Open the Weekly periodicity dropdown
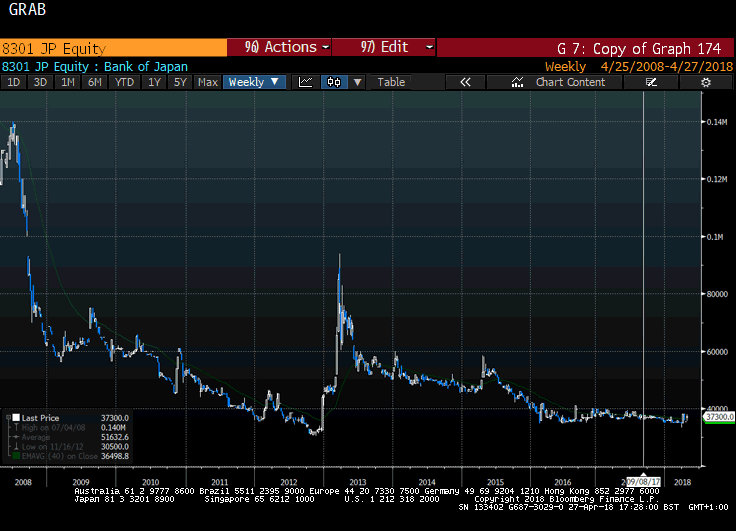This screenshot has height=531, width=736. (x=255, y=82)
